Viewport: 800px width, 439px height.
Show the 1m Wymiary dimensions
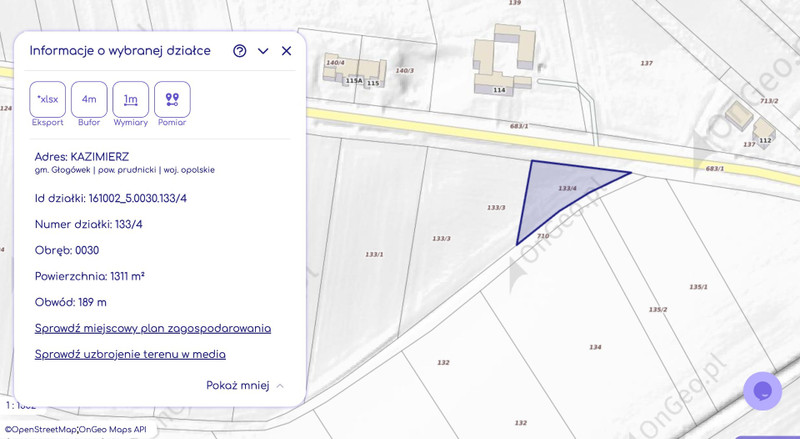click(130, 99)
